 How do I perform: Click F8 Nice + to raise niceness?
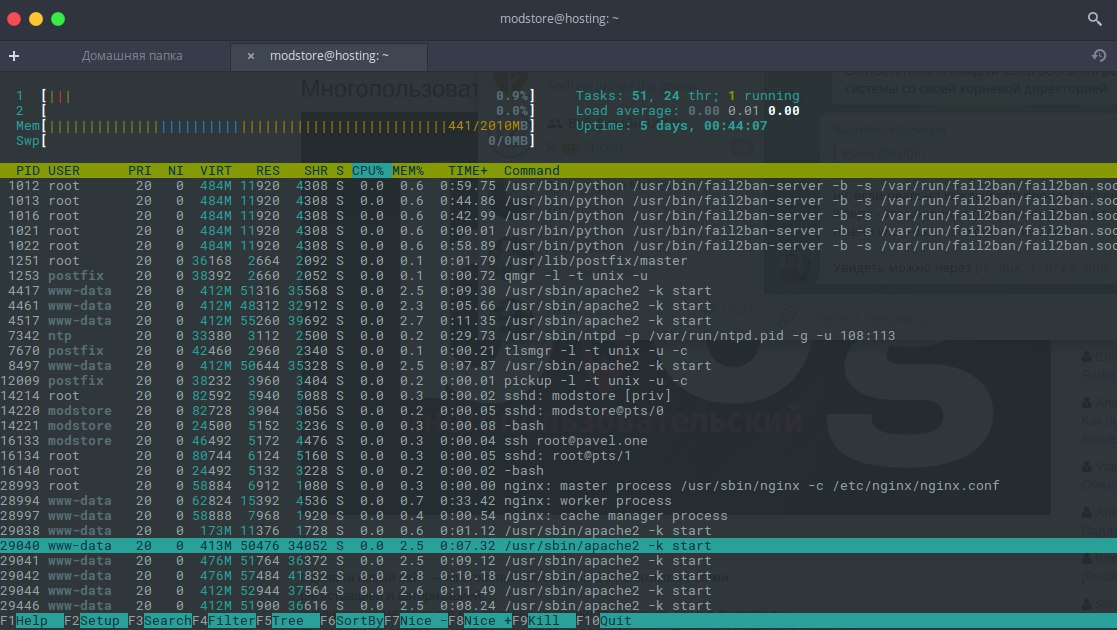click(480, 621)
